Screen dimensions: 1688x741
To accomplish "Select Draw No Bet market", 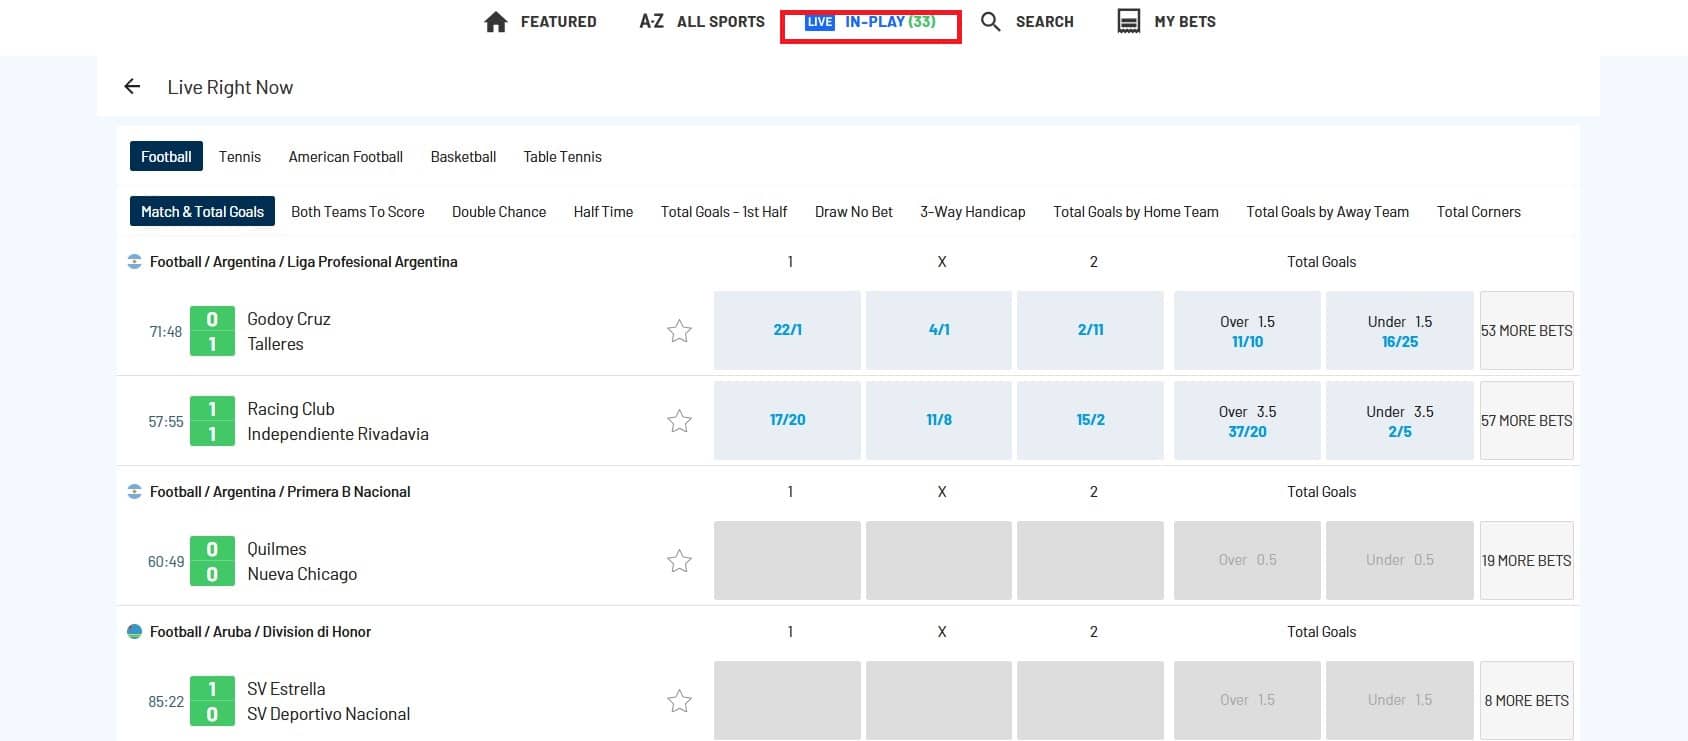I will tap(854, 212).
